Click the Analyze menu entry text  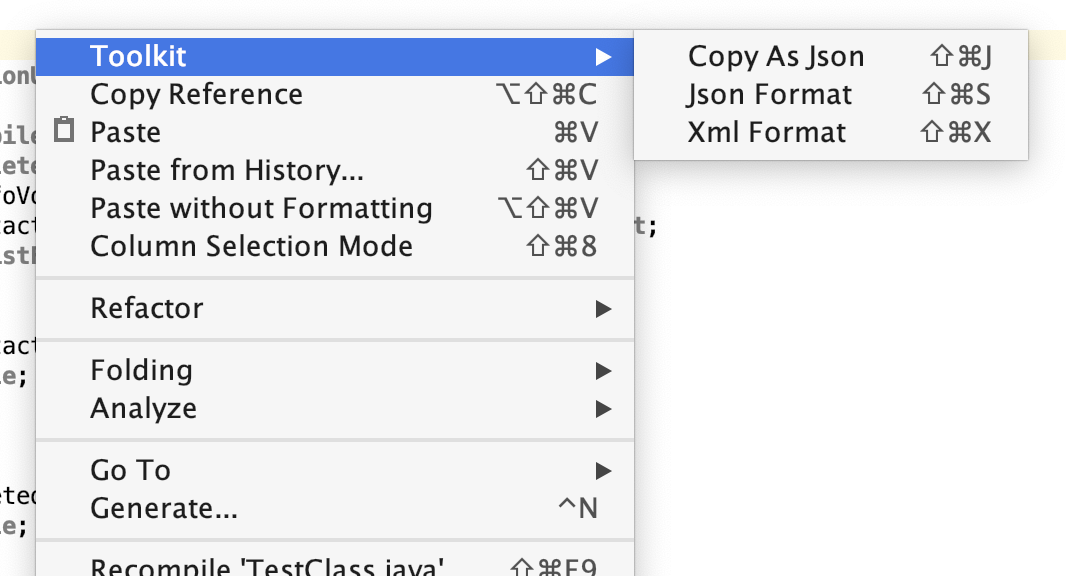pyautogui.click(x=142, y=408)
